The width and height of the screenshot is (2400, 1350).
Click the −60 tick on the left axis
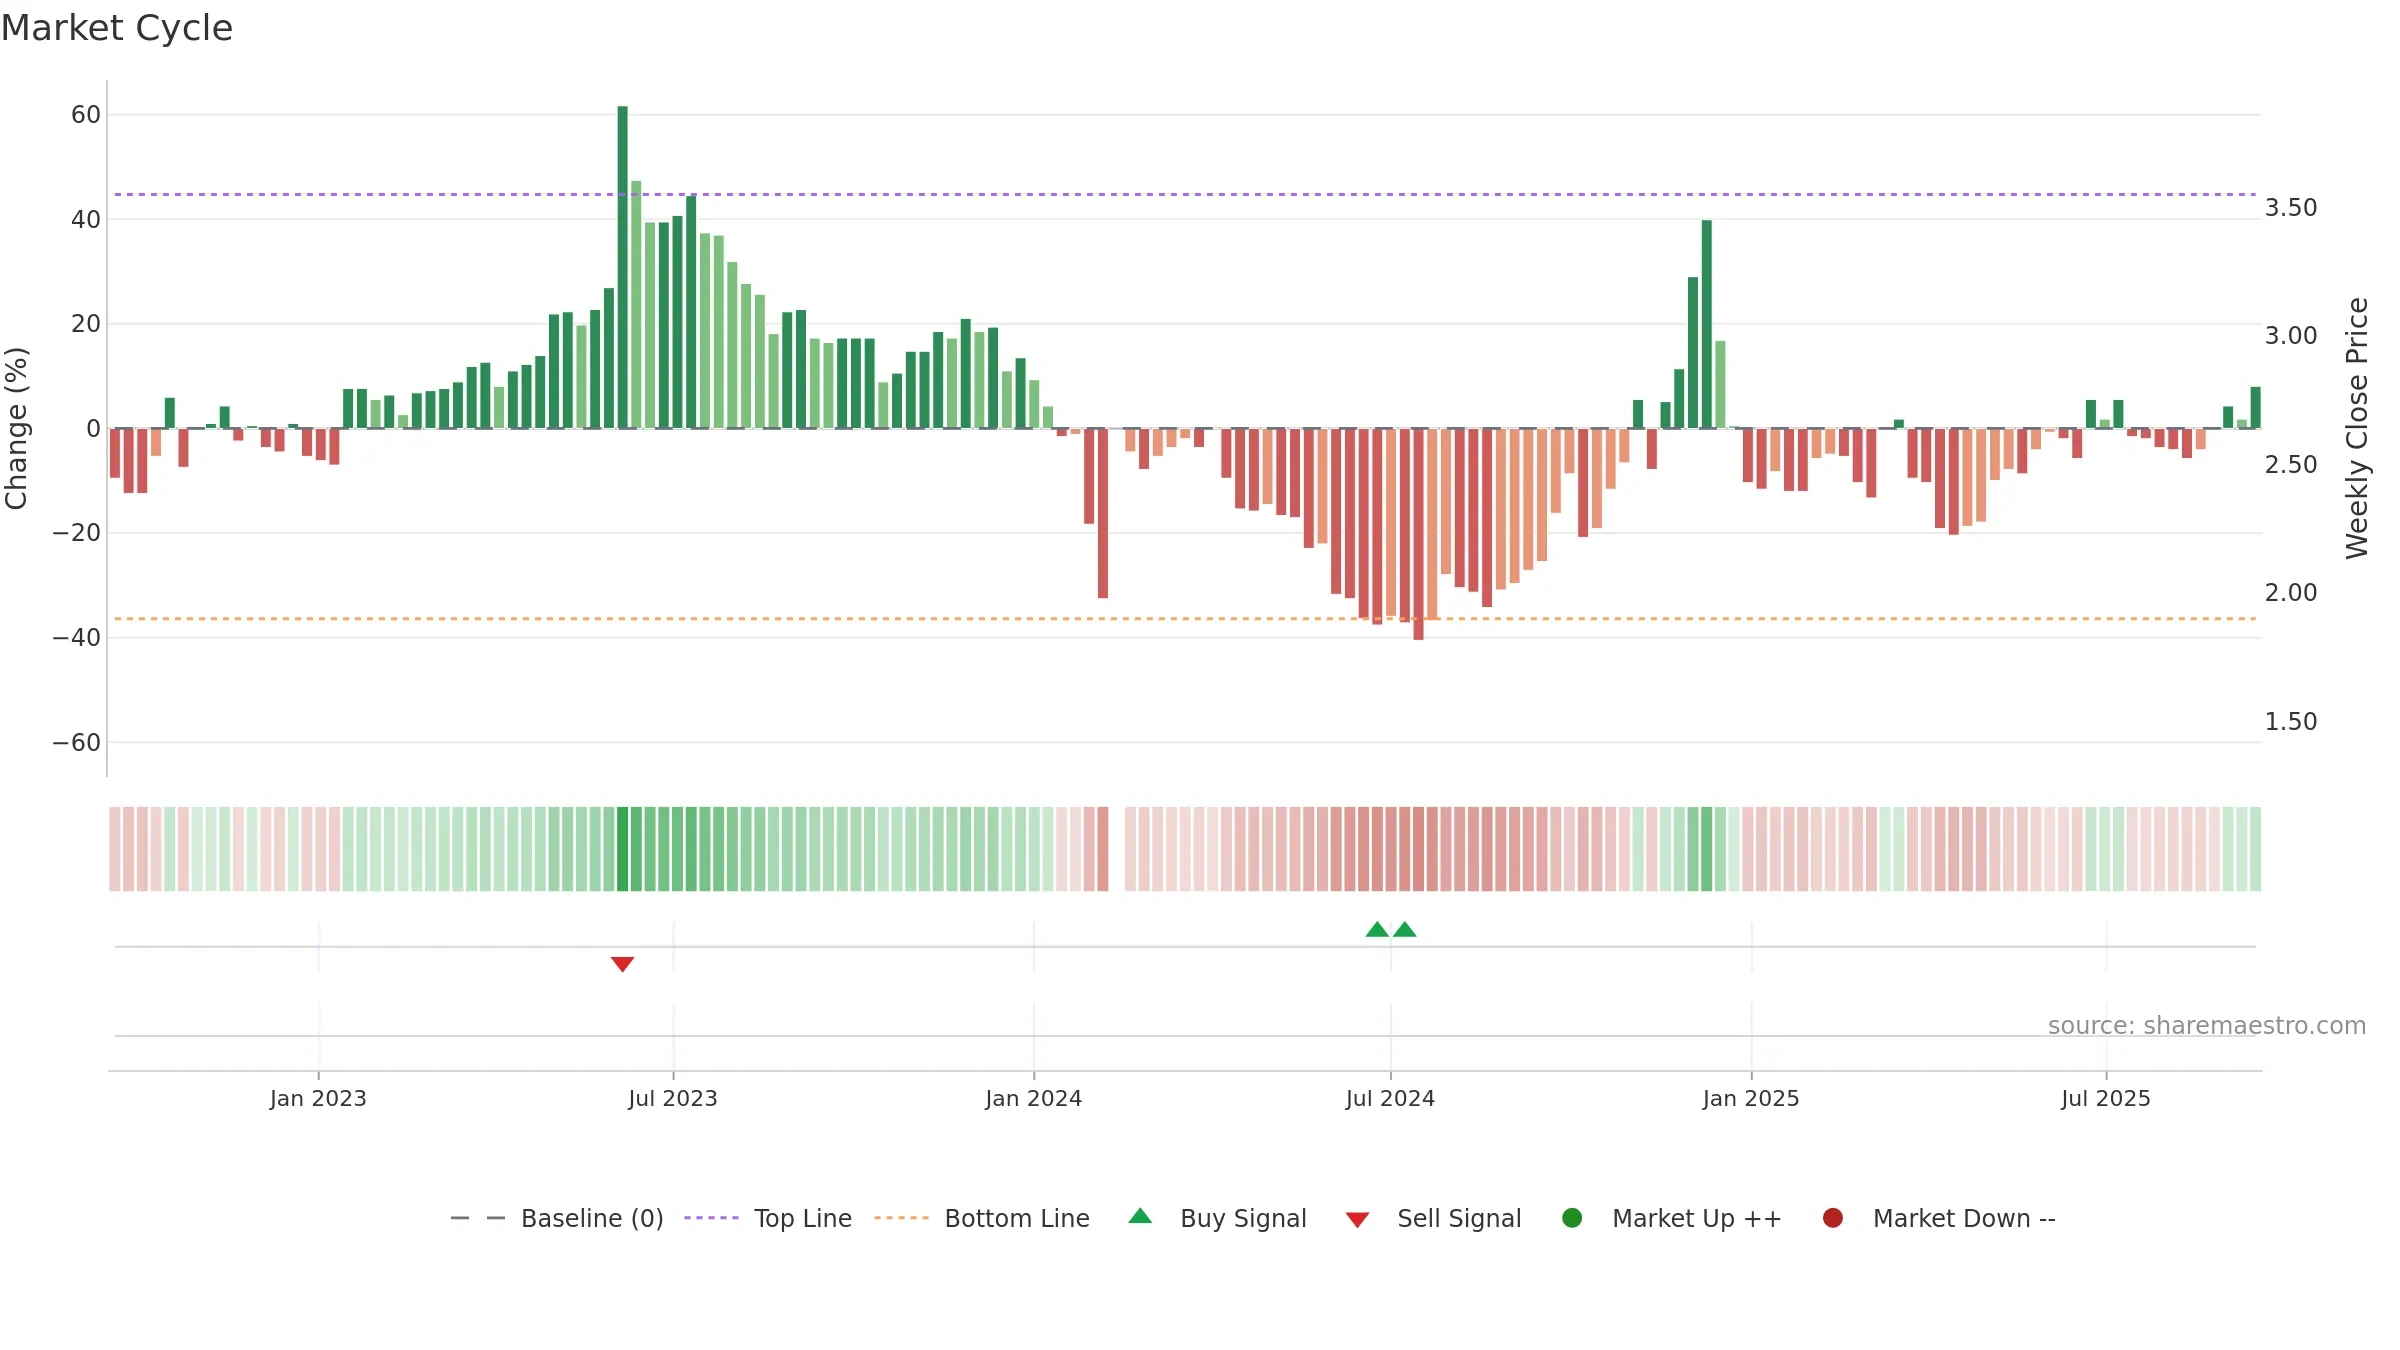click(x=77, y=743)
